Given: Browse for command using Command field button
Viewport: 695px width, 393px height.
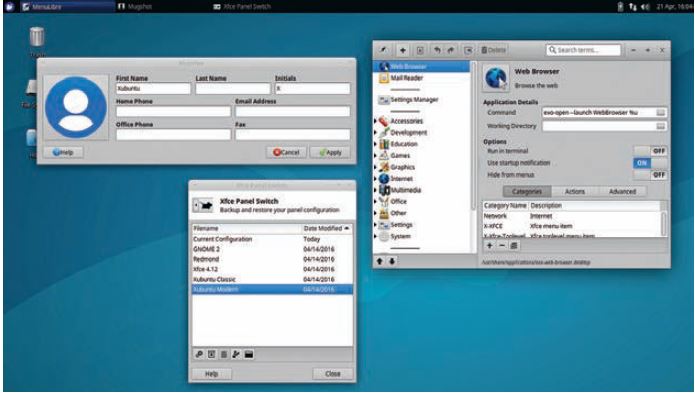Looking at the screenshot, I should (660, 113).
